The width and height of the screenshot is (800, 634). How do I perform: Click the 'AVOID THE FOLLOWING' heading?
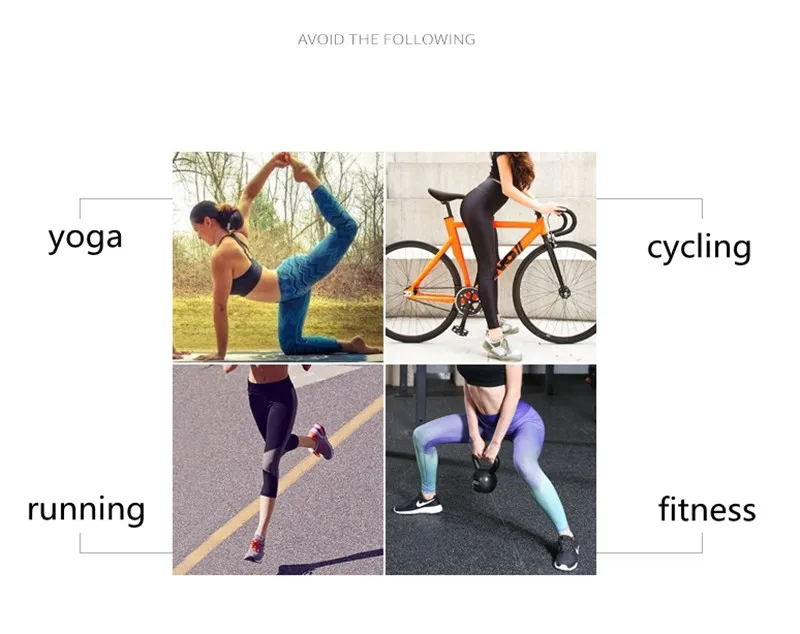(x=386, y=39)
